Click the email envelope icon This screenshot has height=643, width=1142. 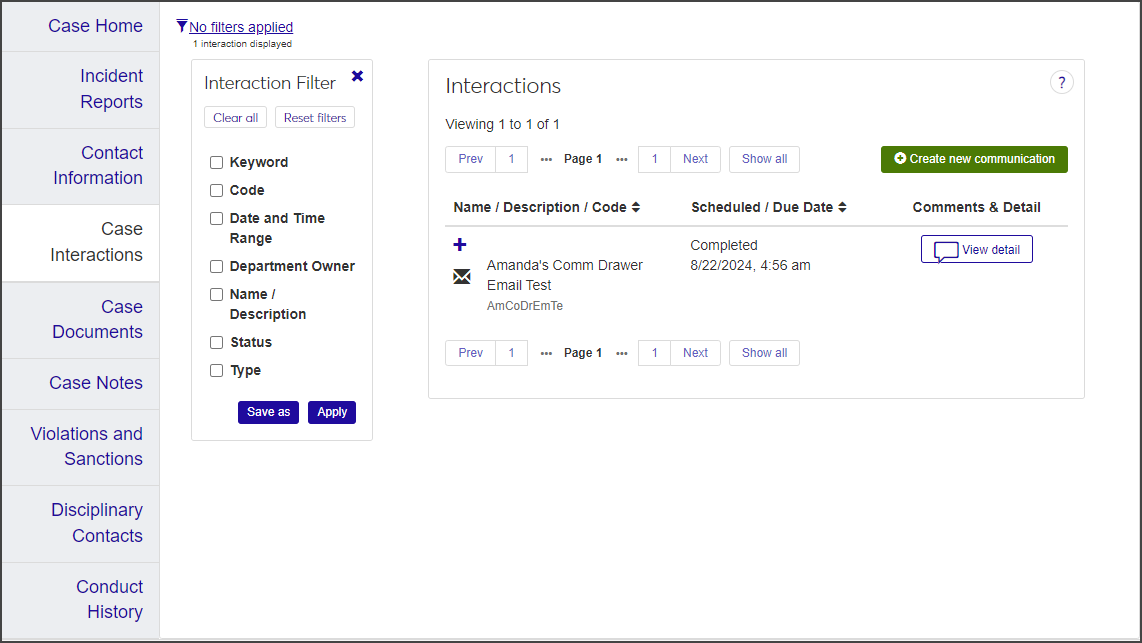click(x=462, y=276)
